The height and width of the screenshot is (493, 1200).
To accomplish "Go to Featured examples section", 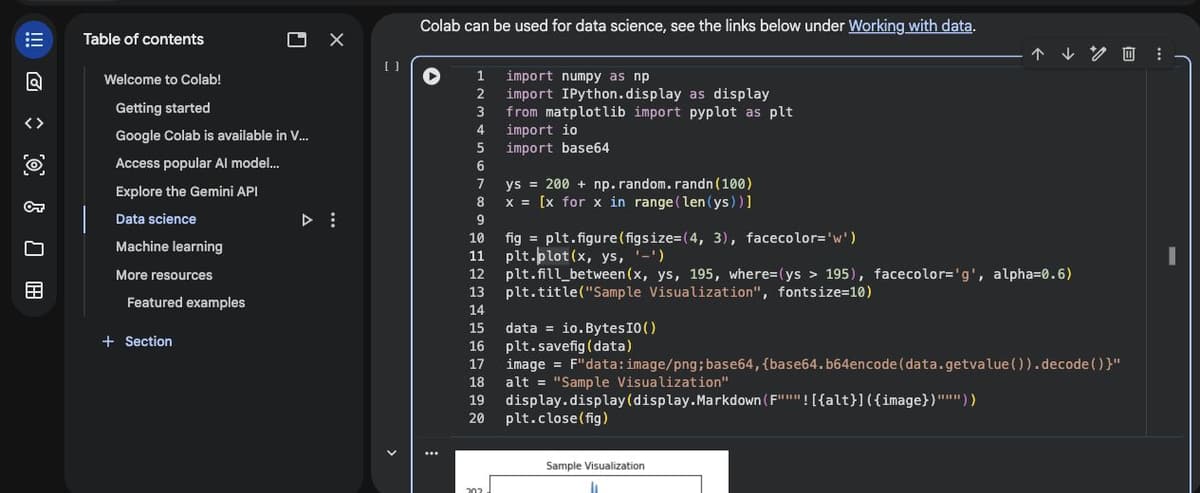I will pos(186,302).
